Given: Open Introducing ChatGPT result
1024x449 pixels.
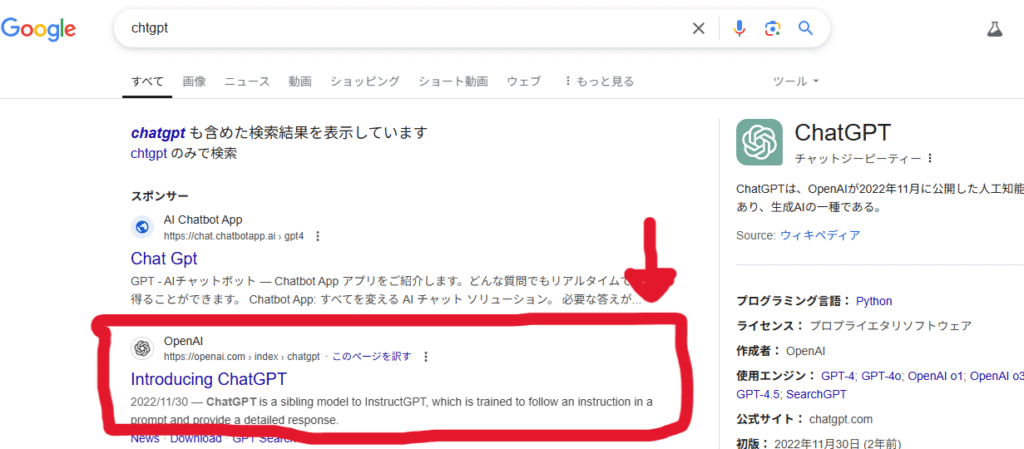Looking at the screenshot, I should (208, 379).
